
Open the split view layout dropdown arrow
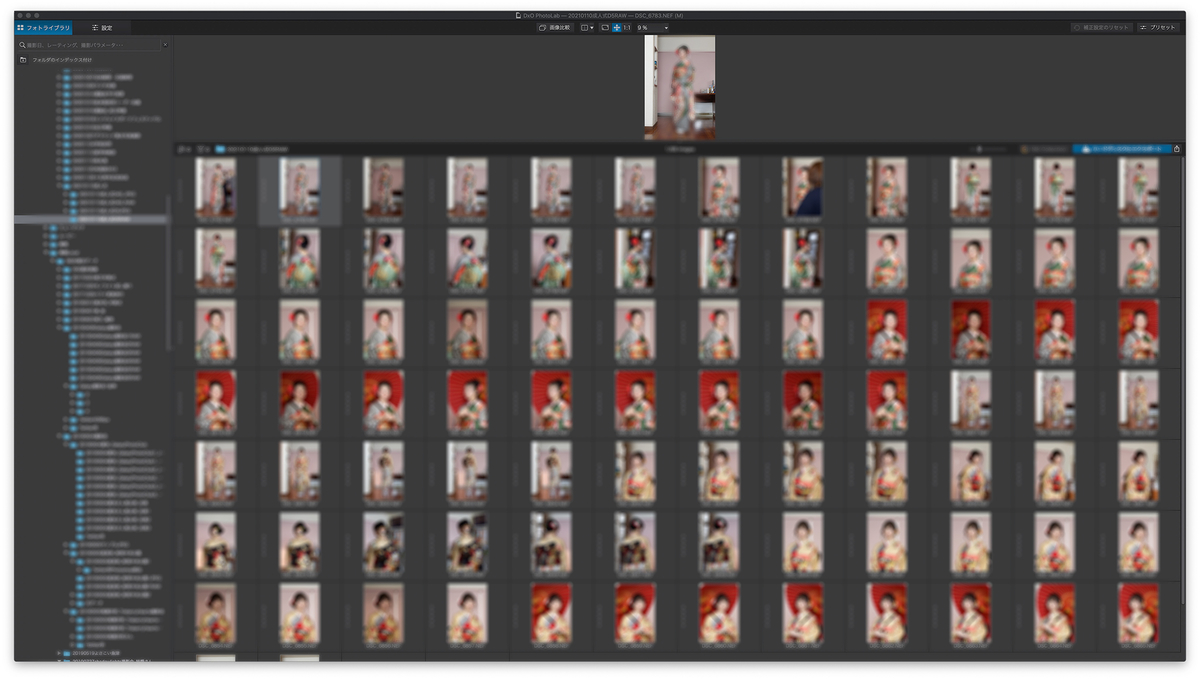tap(593, 28)
